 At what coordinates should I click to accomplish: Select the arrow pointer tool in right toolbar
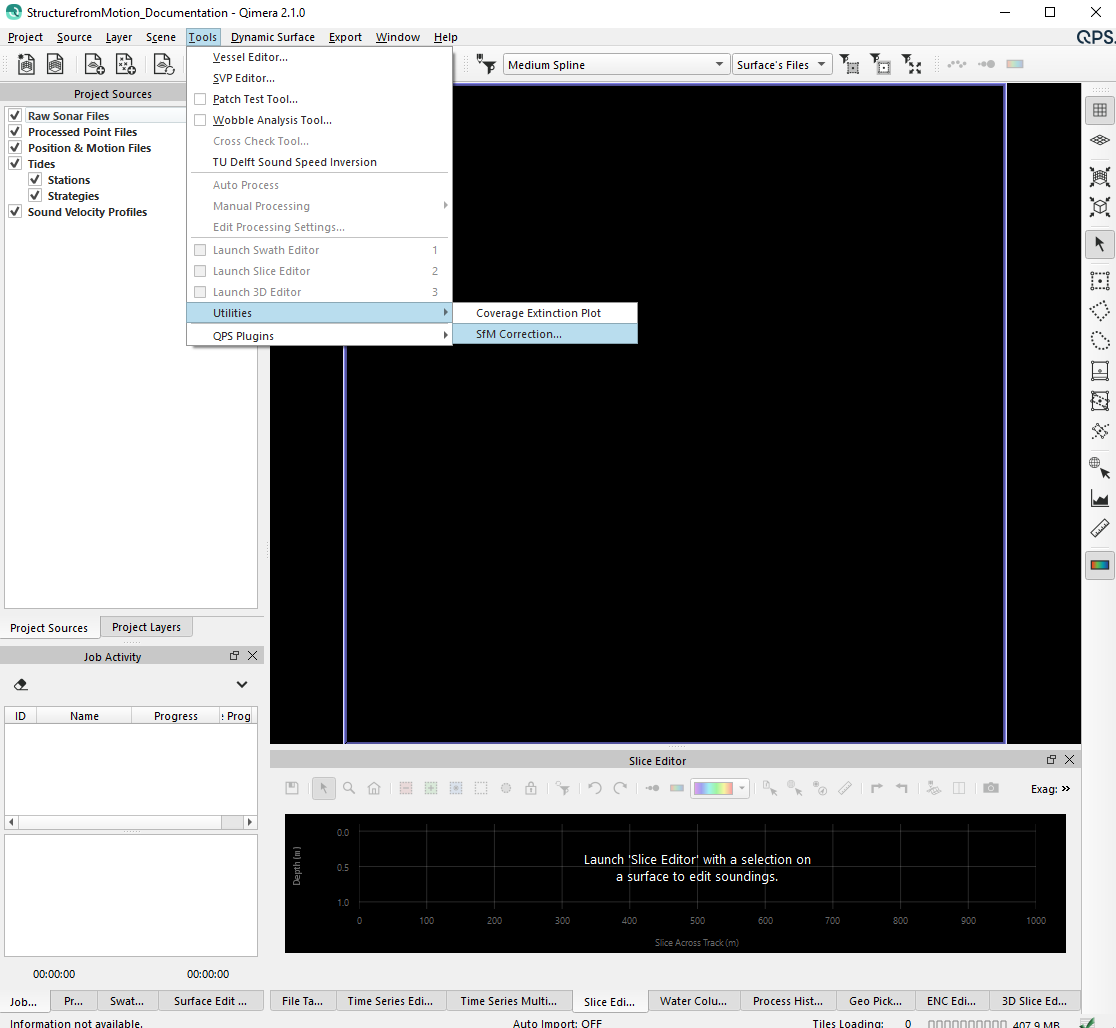(1100, 244)
